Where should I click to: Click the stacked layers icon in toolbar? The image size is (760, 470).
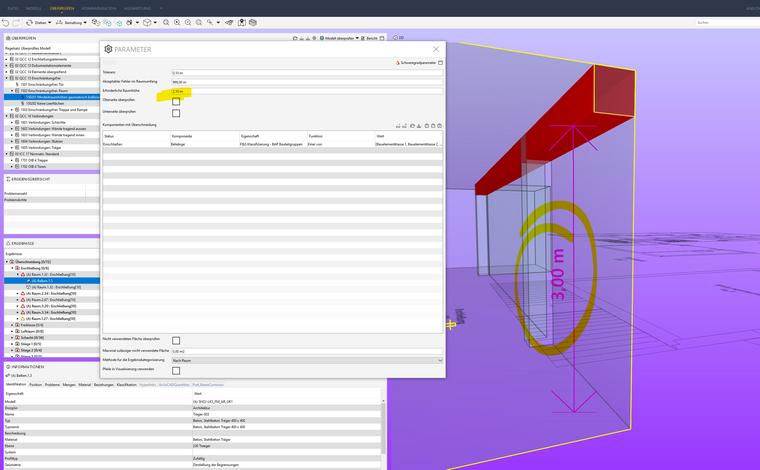click(x=253, y=23)
